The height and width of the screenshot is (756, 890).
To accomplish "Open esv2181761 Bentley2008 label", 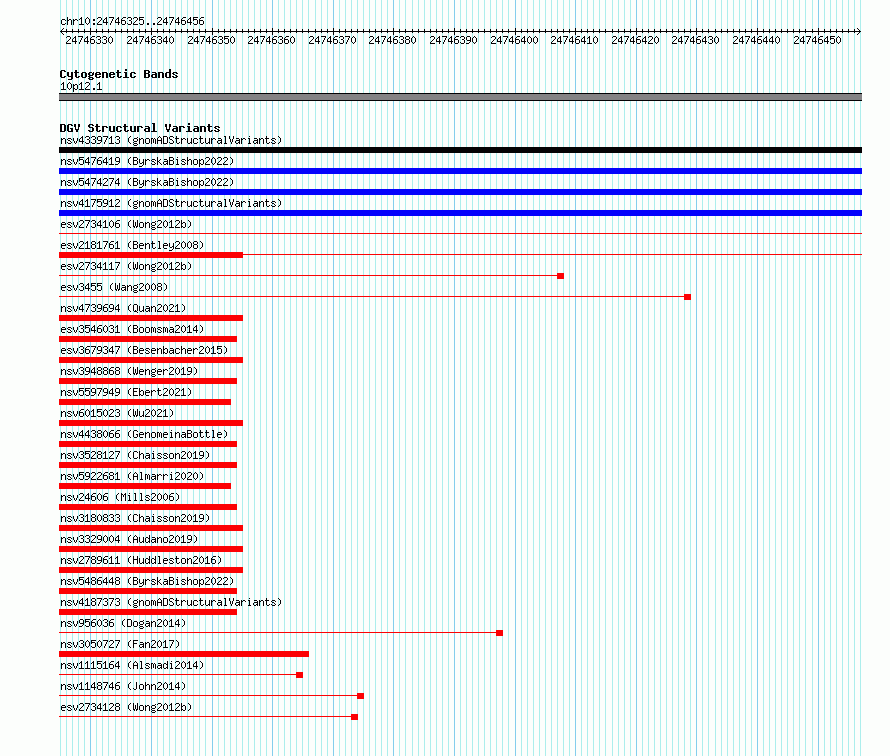I will click(132, 245).
